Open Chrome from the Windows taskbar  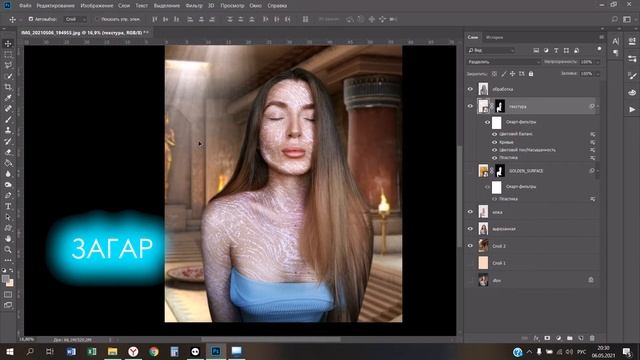pyautogui.click(x=154, y=351)
